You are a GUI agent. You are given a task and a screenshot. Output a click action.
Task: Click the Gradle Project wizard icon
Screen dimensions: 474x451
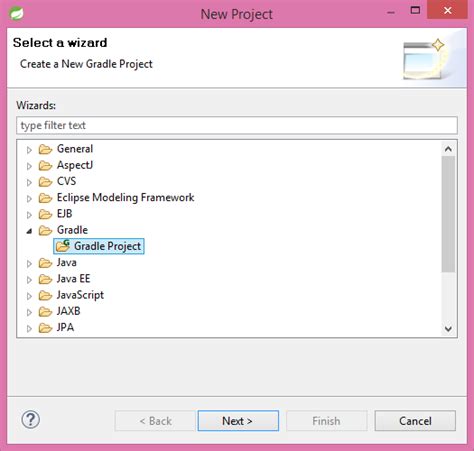coord(63,246)
